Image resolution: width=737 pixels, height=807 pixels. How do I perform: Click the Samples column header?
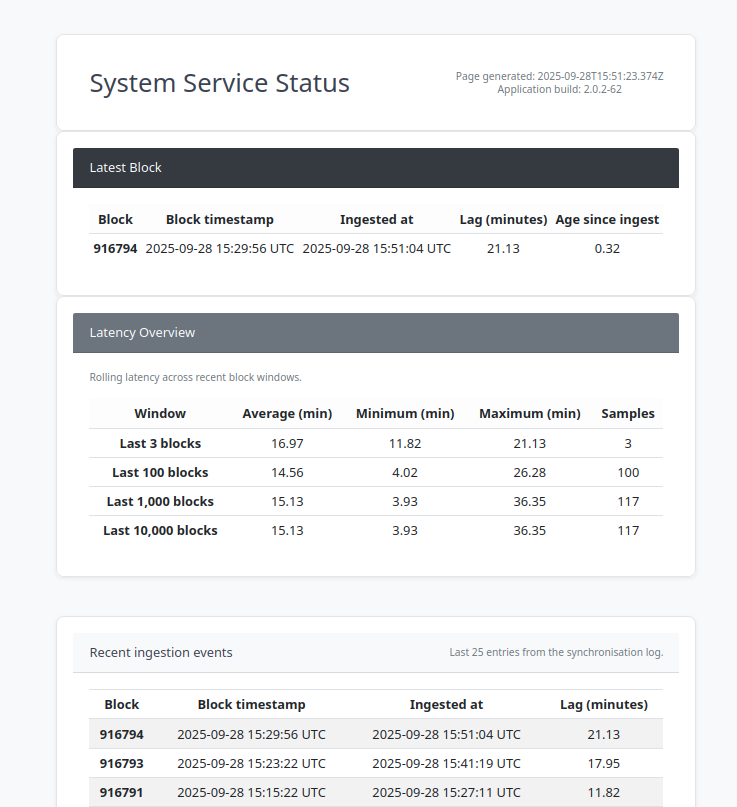(x=627, y=414)
